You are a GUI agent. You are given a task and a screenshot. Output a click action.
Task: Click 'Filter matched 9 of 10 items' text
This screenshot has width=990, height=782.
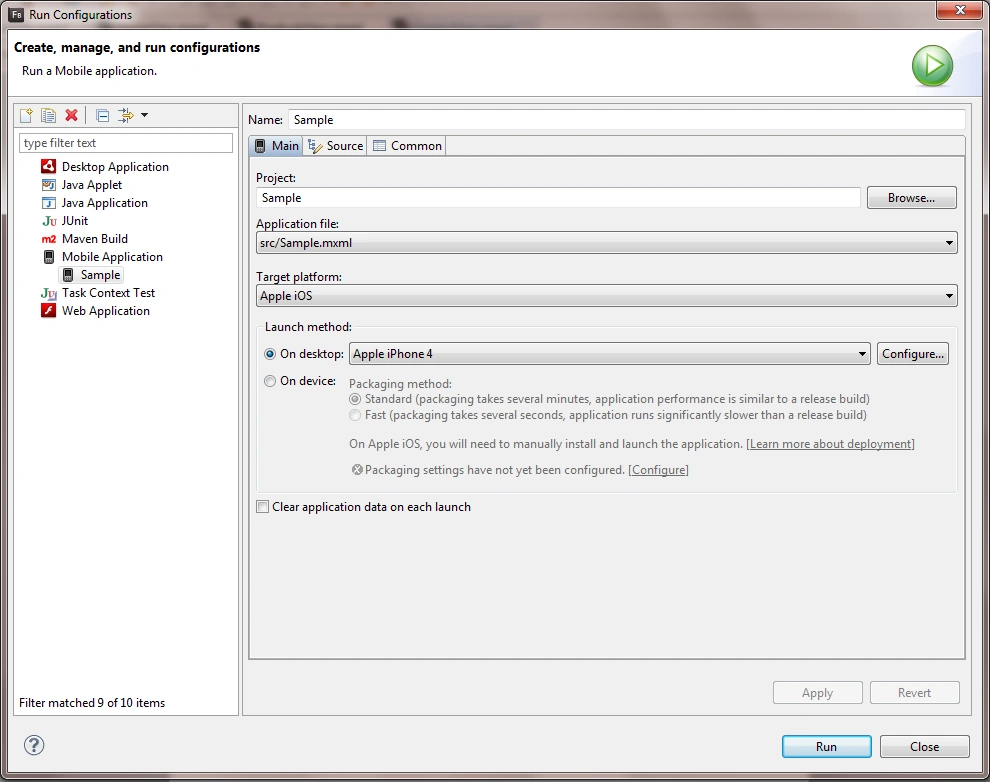92,702
